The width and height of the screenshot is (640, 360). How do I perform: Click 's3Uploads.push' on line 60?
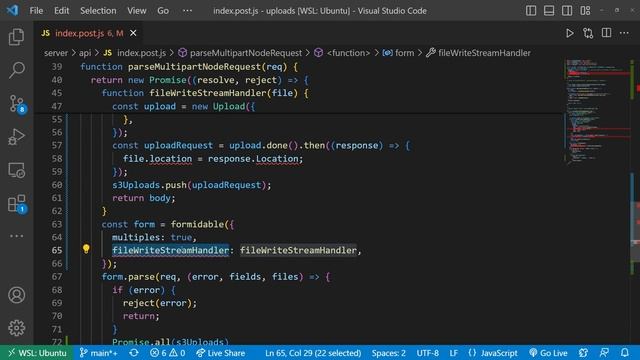149,185
